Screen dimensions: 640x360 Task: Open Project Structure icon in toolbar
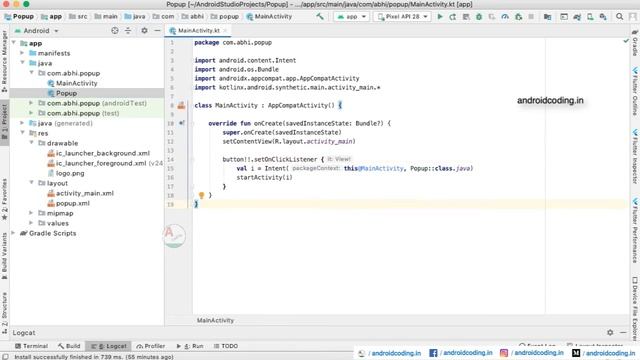pos(547,17)
